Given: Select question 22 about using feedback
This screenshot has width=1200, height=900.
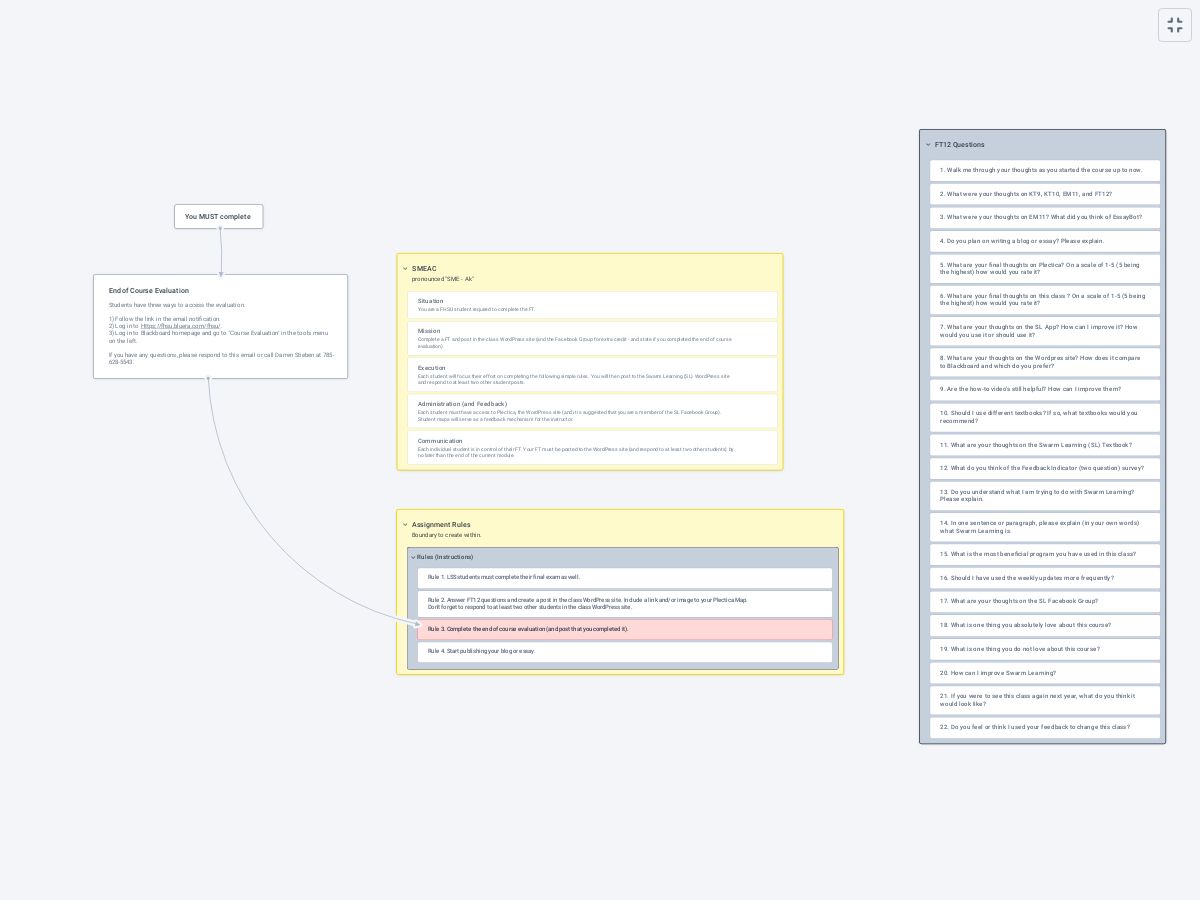Looking at the screenshot, I should coord(1044,727).
